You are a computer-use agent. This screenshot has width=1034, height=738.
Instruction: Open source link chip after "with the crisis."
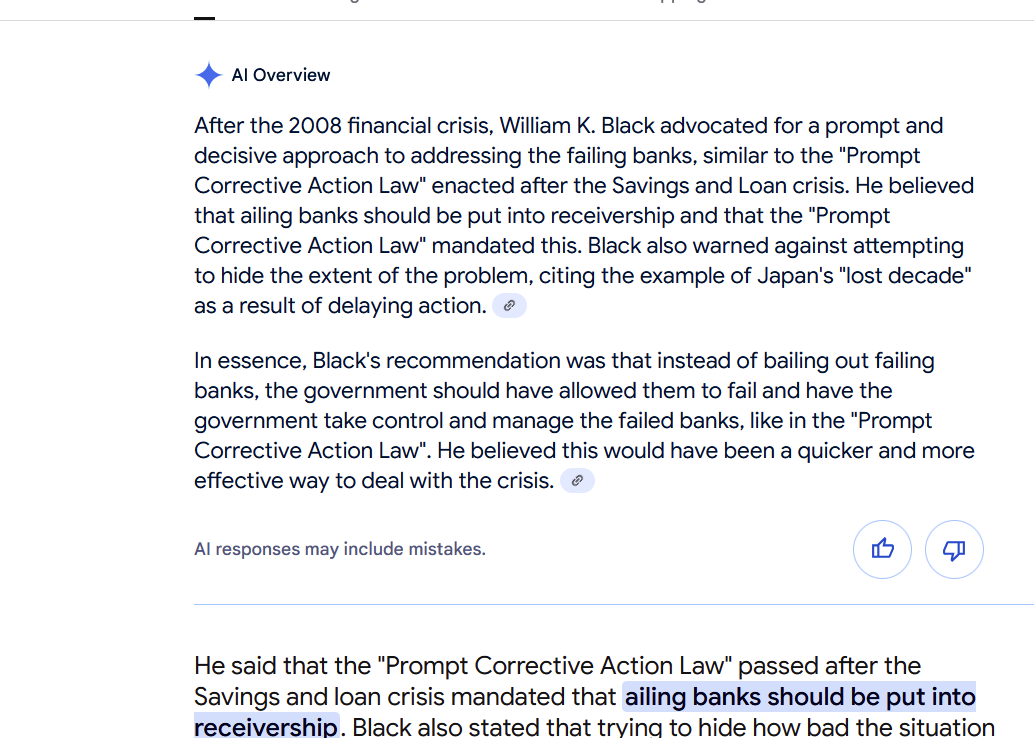(x=577, y=481)
